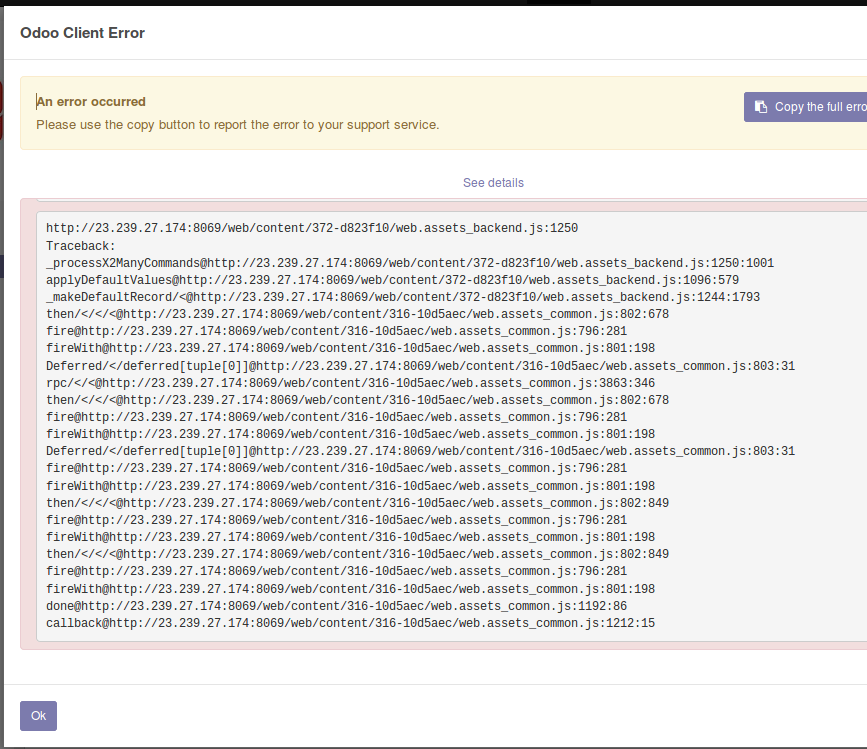Click the callback@ traceback line
The image size is (867, 749).
point(351,623)
